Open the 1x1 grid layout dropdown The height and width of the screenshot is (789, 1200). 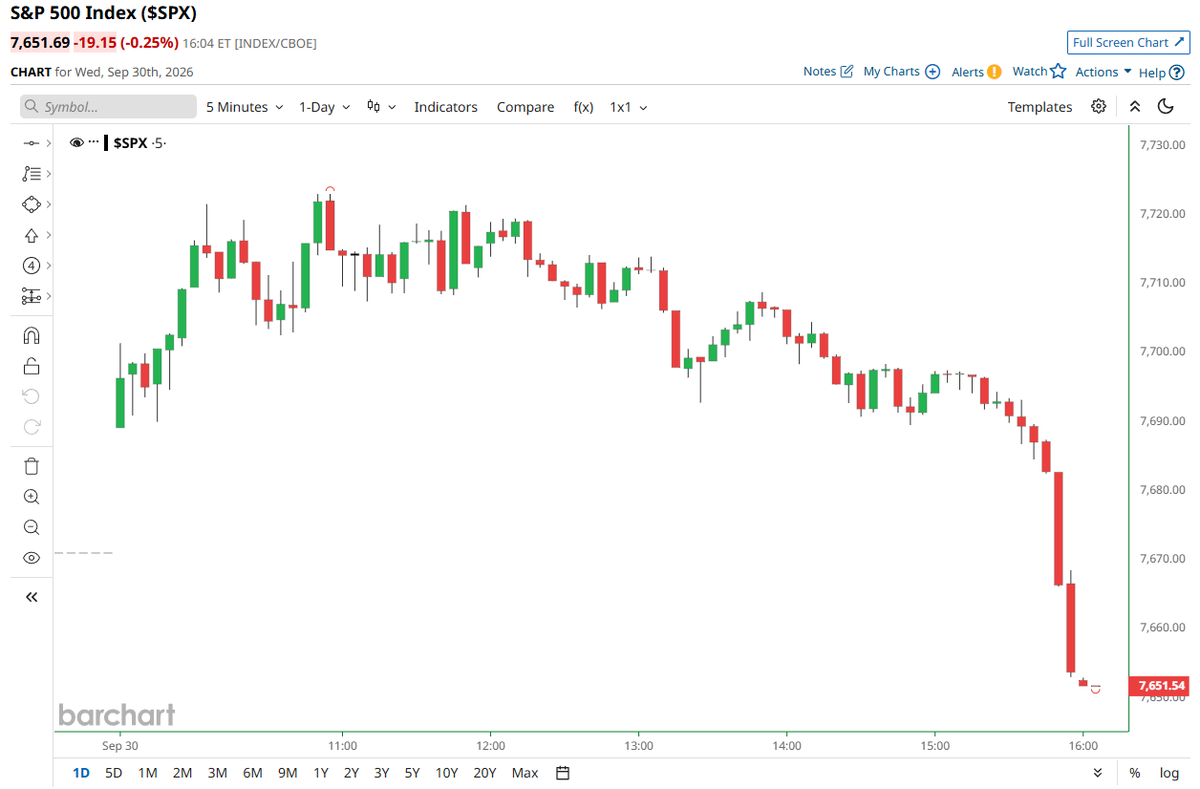(x=628, y=107)
